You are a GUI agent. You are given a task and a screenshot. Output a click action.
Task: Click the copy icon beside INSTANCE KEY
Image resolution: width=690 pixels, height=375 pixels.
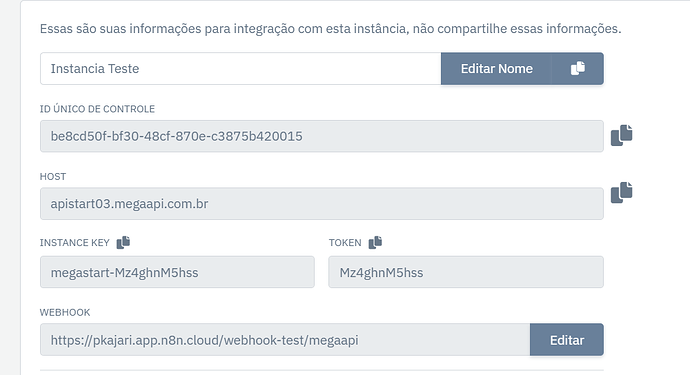pos(123,243)
